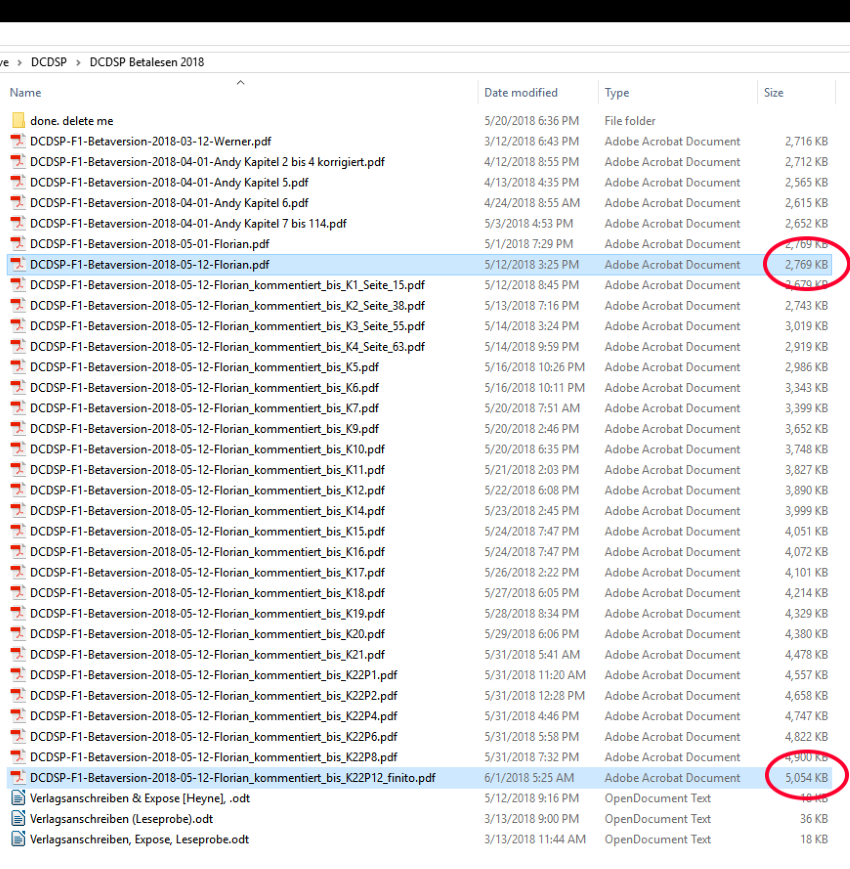This screenshot has width=850, height=869.
Task: Click 'DCDSP Betalesen 2018' breadcrumb segment
Action: [x=146, y=62]
